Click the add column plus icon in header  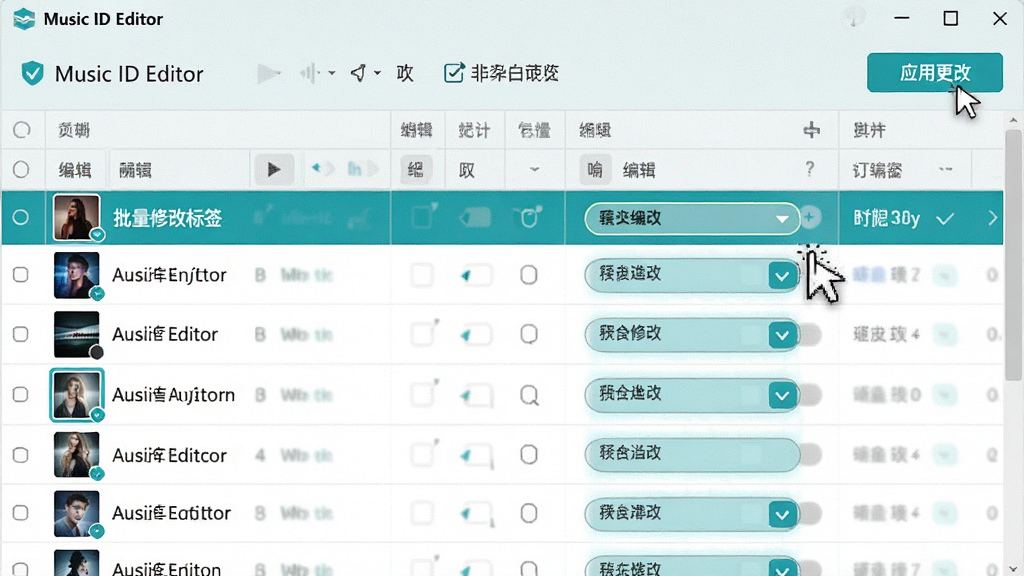click(811, 130)
